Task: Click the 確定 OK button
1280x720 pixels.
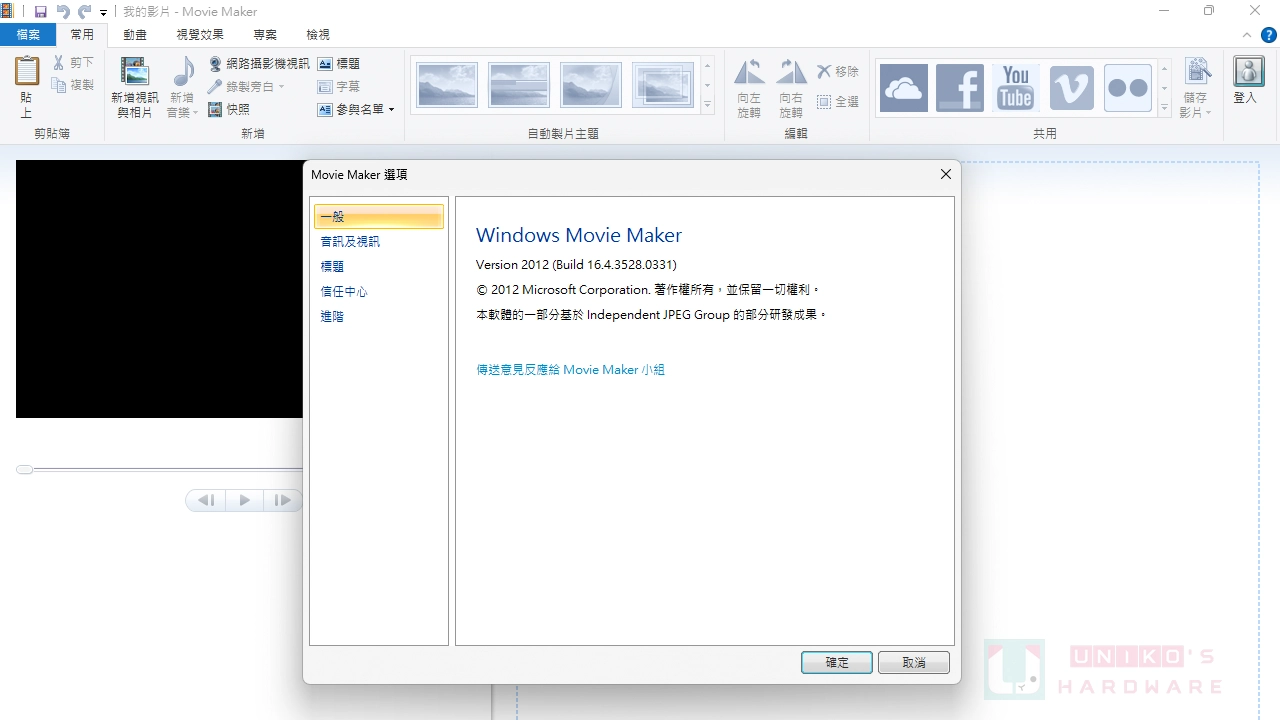Action: coord(837,663)
